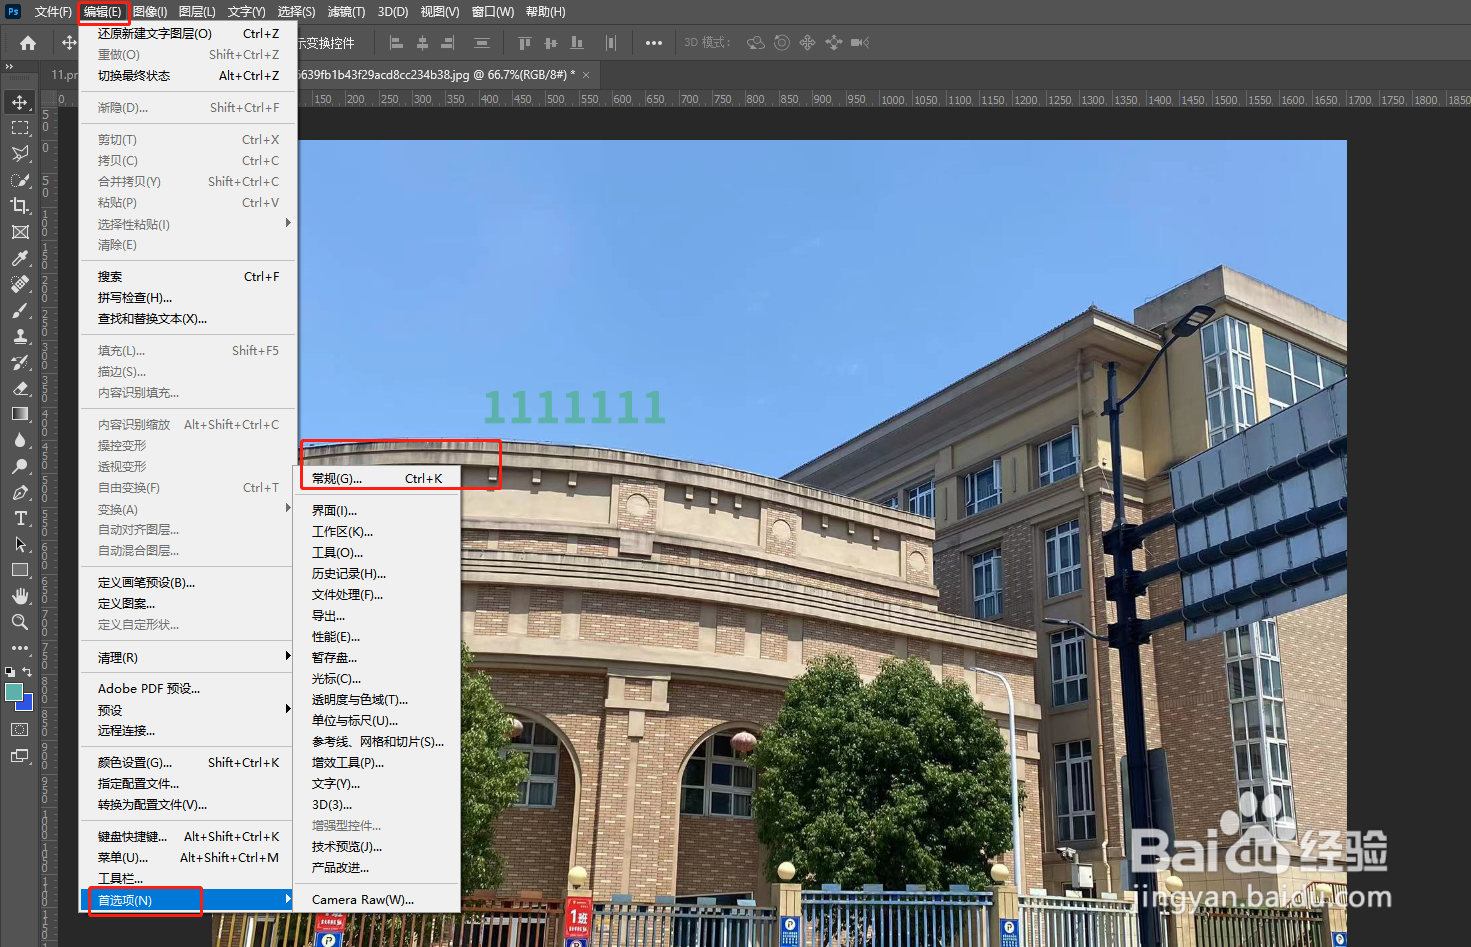Click the change screen mode icon

pyautogui.click(x=20, y=756)
